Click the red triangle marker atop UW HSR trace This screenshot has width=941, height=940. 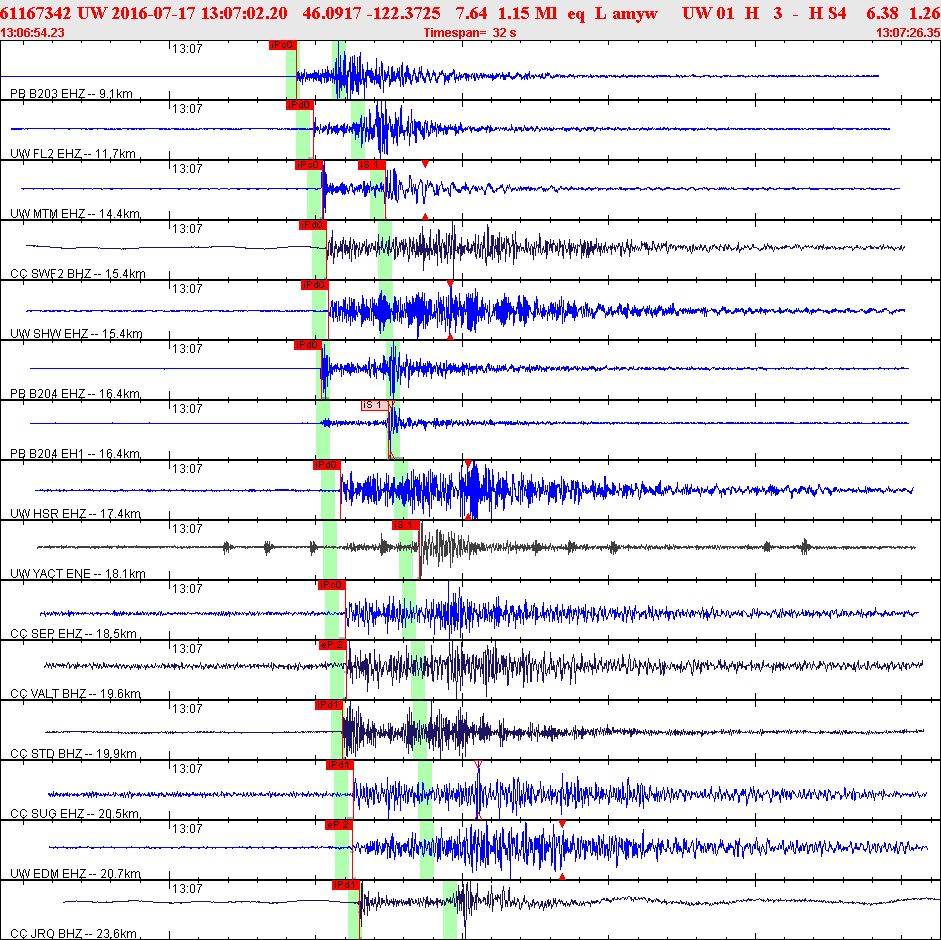[x=468, y=464]
